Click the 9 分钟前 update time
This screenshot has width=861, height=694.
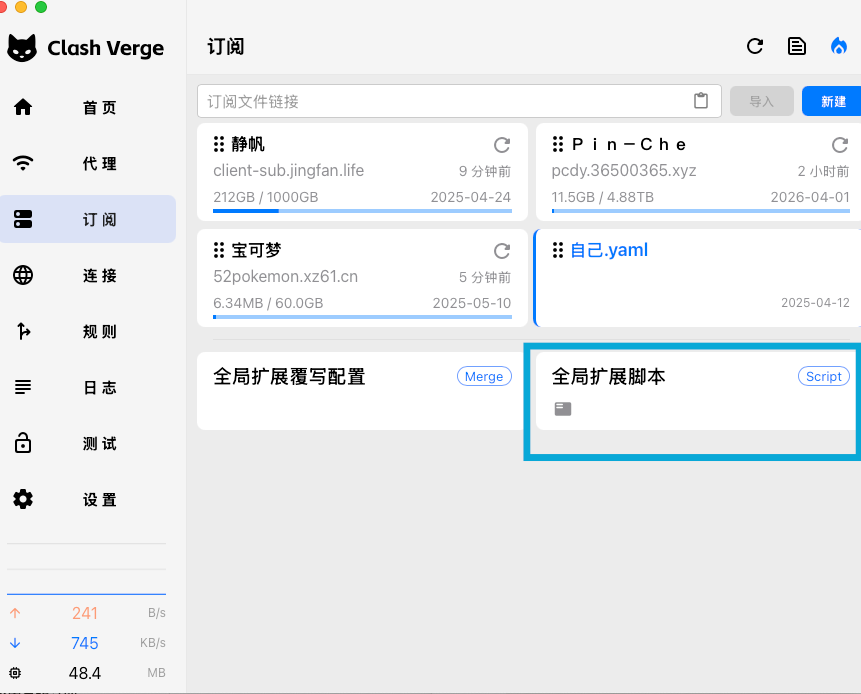click(x=485, y=171)
